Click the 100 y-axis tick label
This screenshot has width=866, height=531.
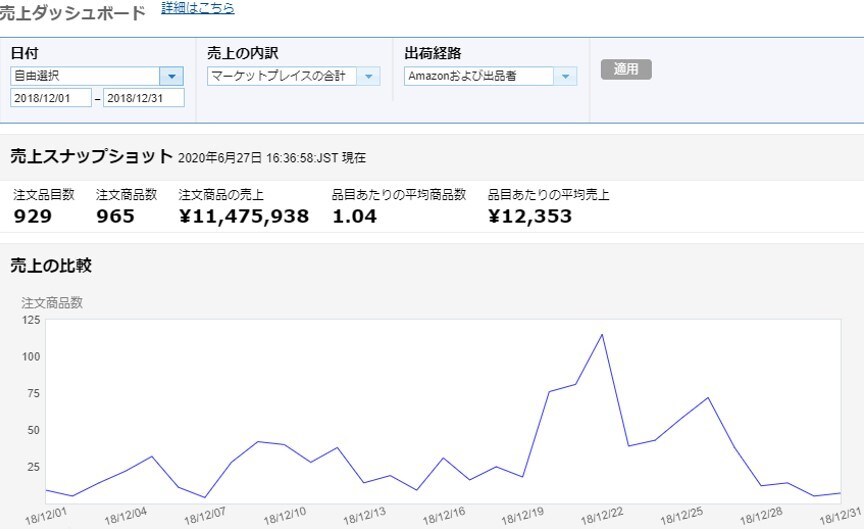point(31,356)
